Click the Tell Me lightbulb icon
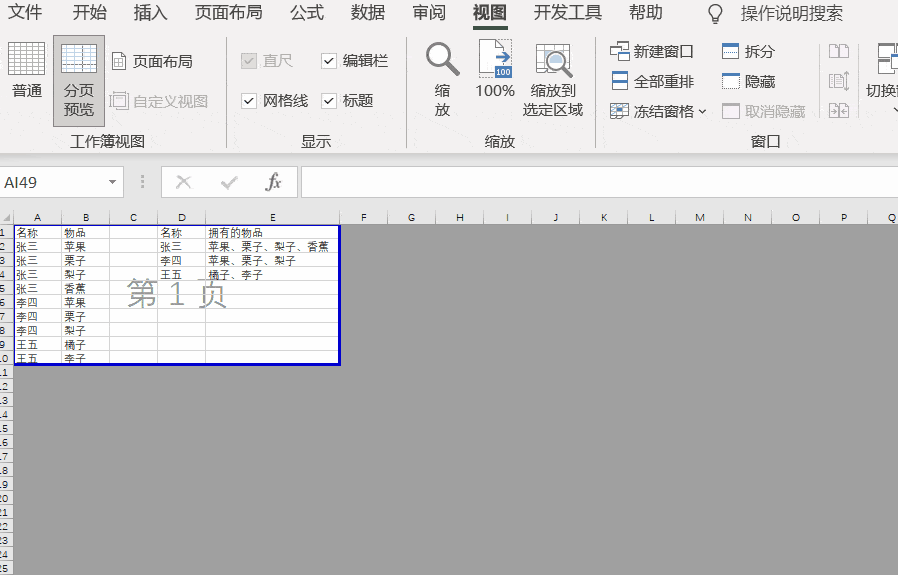 click(x=715, y=13)
